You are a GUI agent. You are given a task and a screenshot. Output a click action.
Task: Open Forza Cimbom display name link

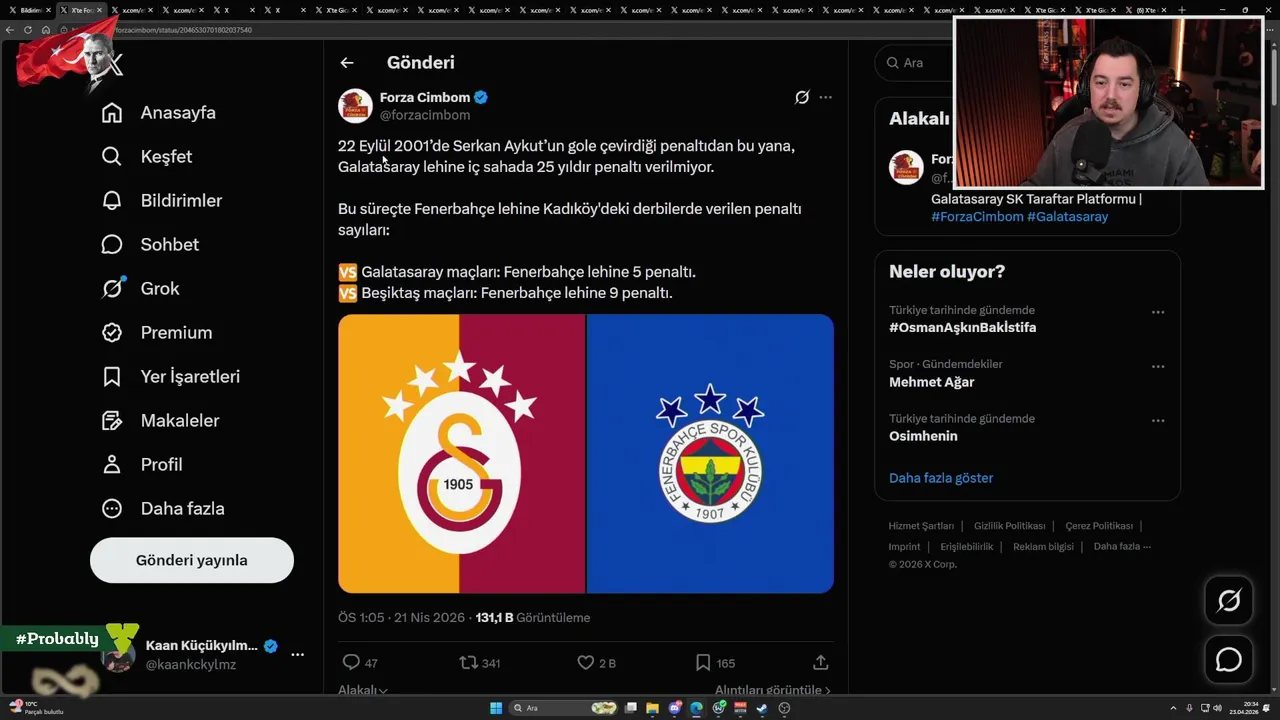click(425, 98)
